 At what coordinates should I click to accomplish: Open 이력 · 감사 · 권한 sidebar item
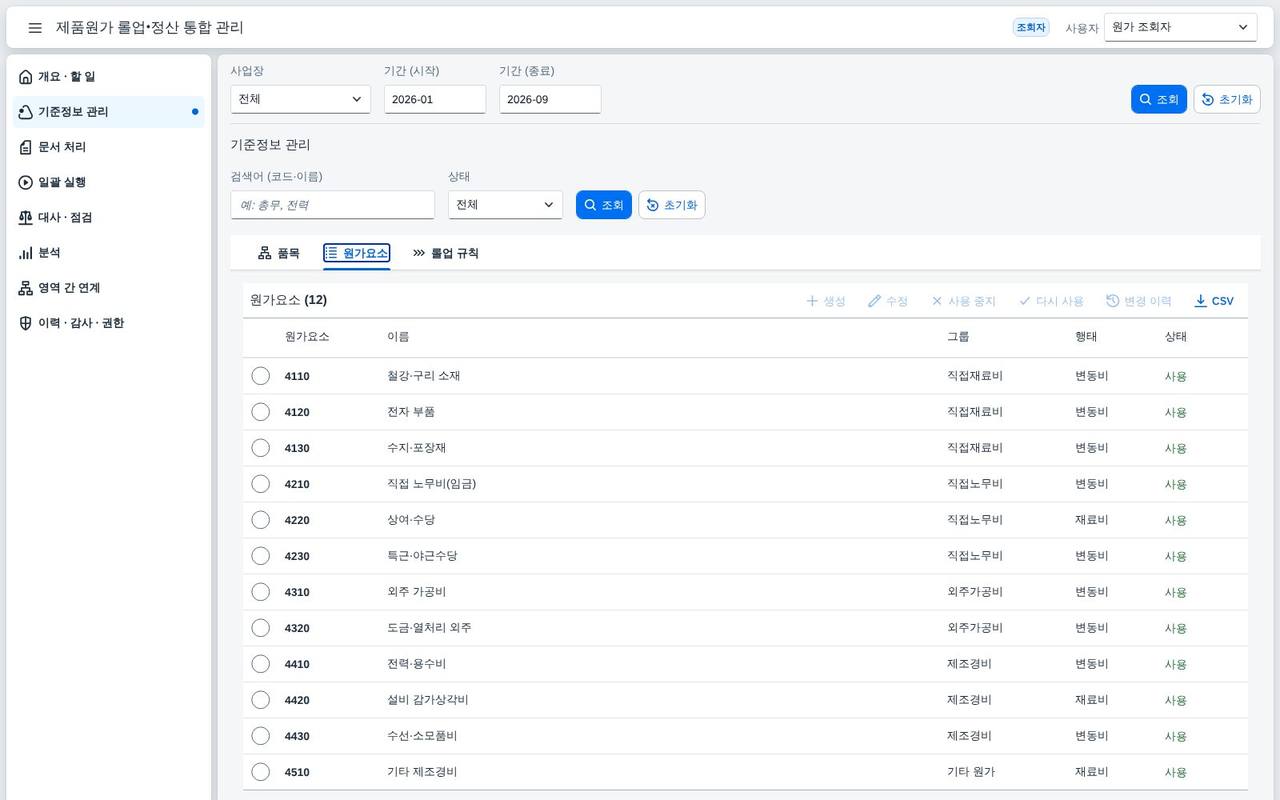tap(110, 323)
